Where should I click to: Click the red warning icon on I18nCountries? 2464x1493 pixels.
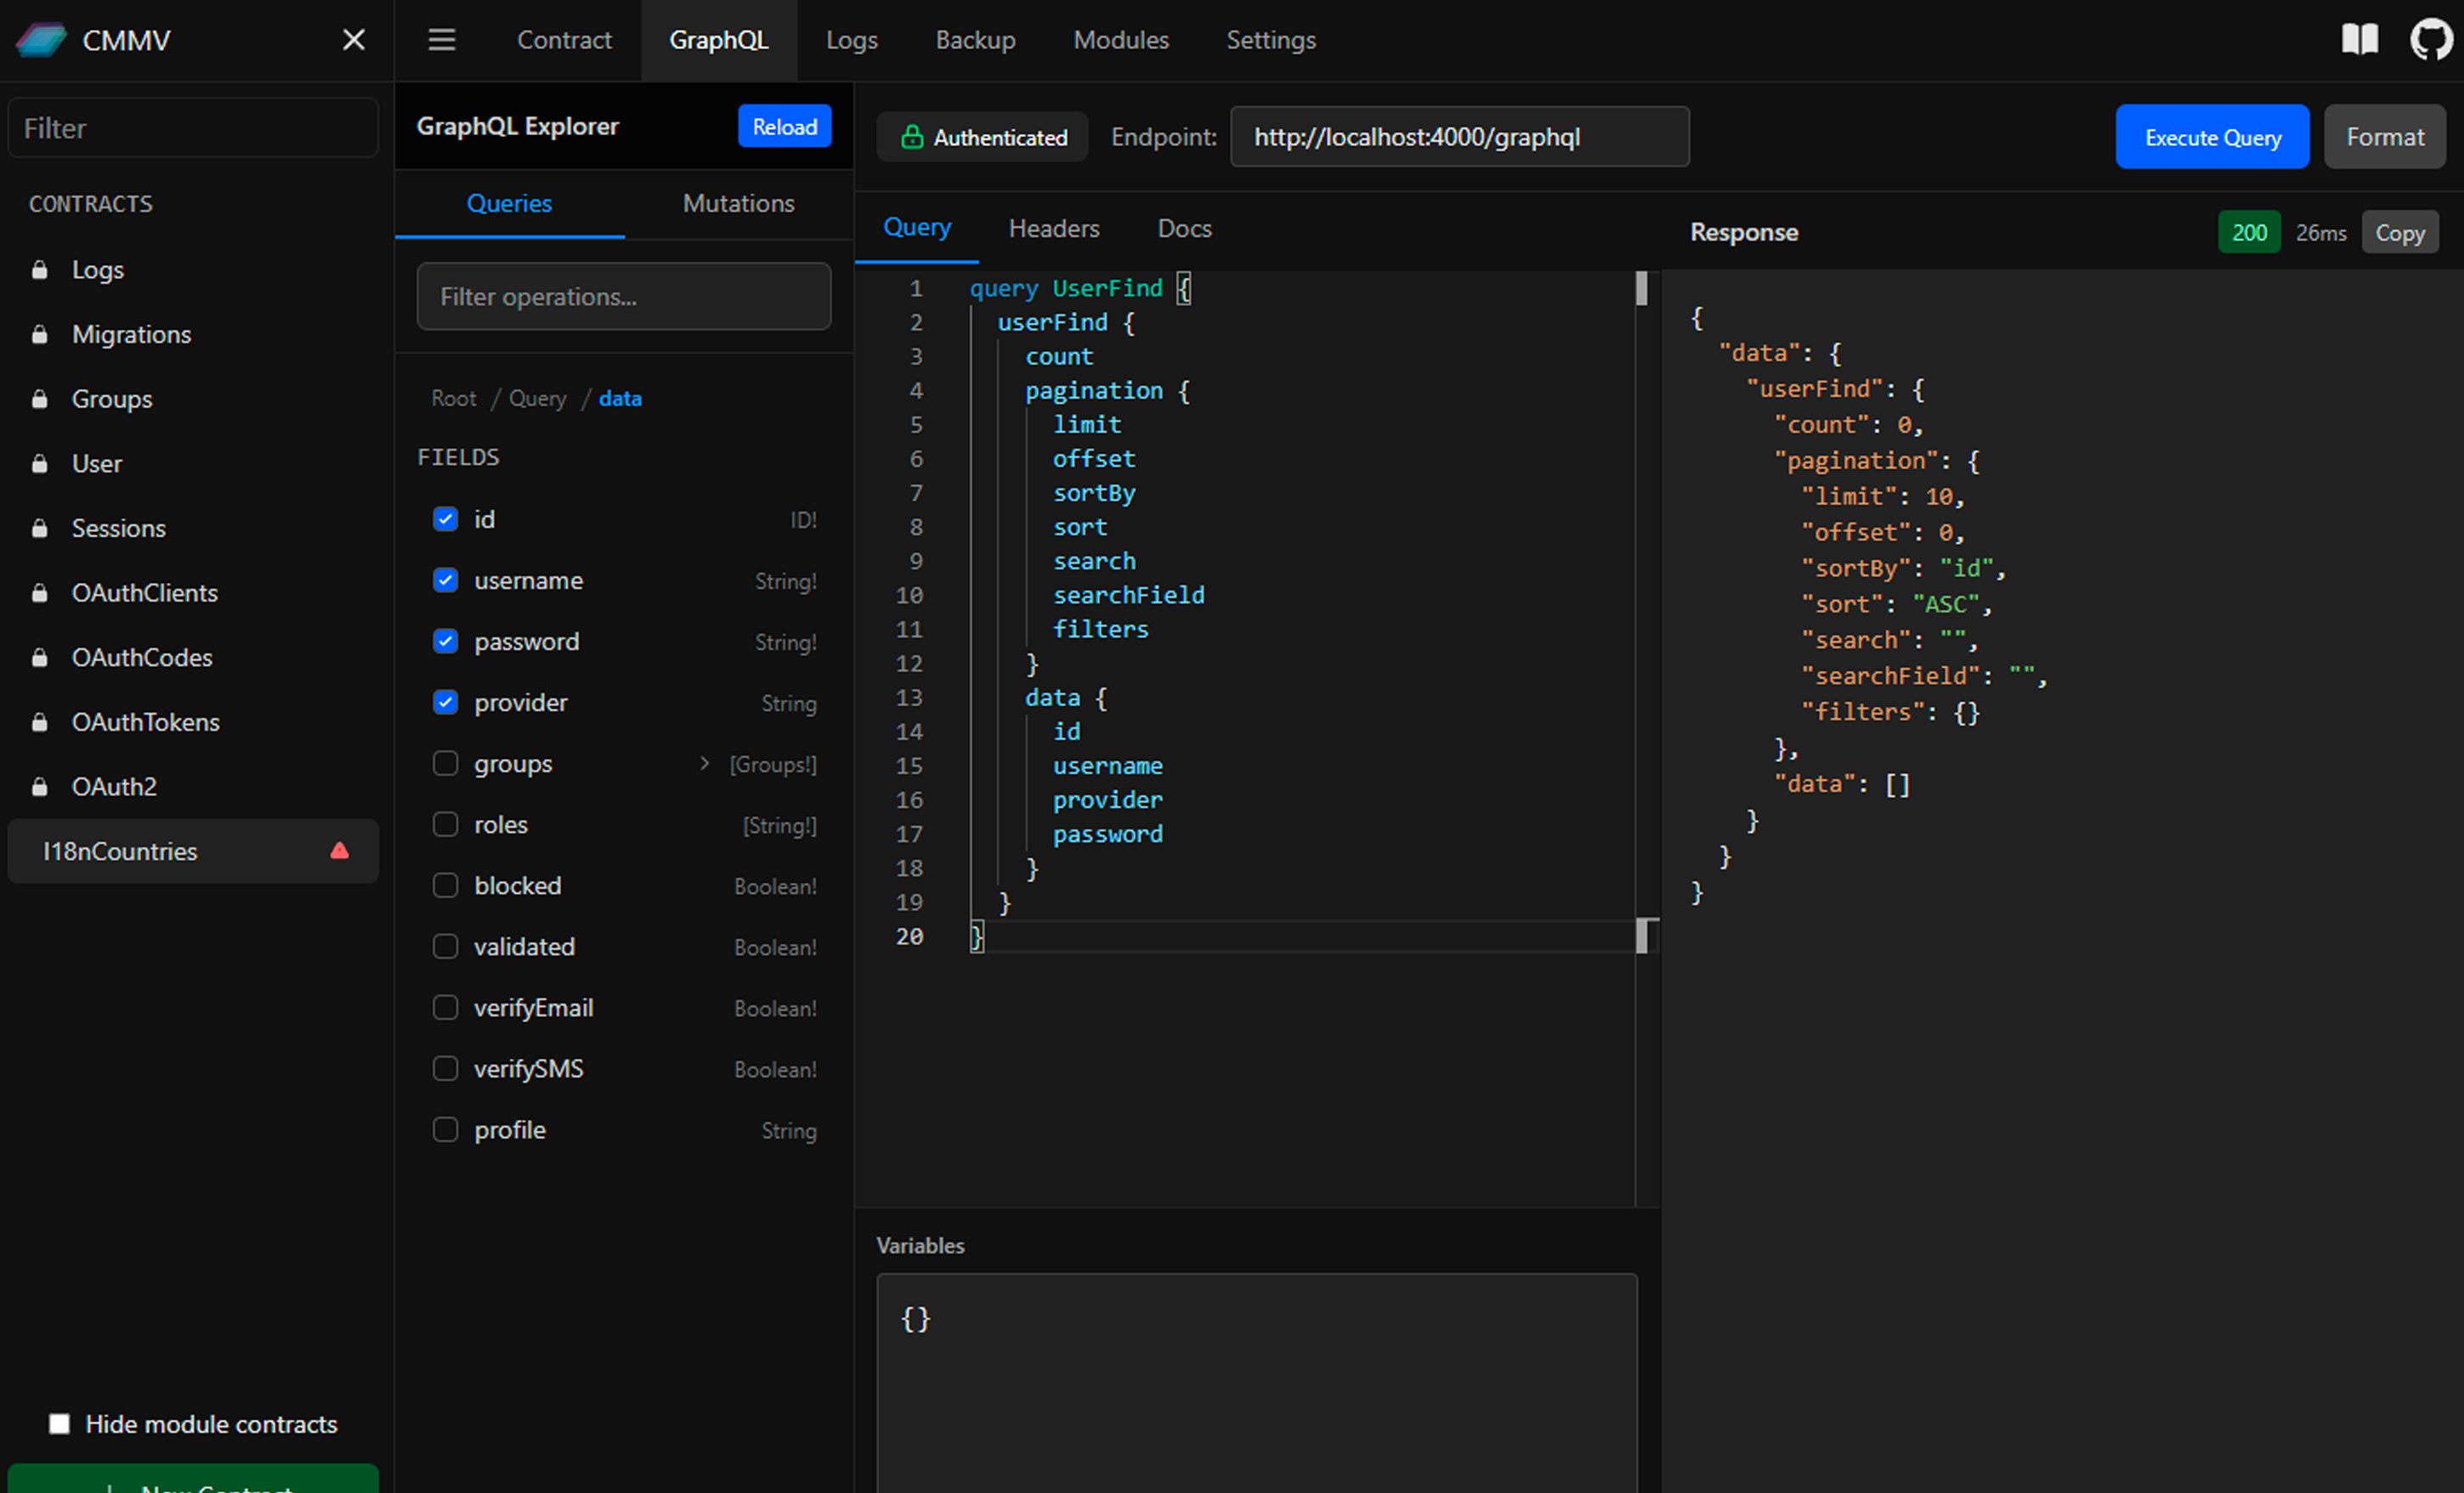coord(340,851)
